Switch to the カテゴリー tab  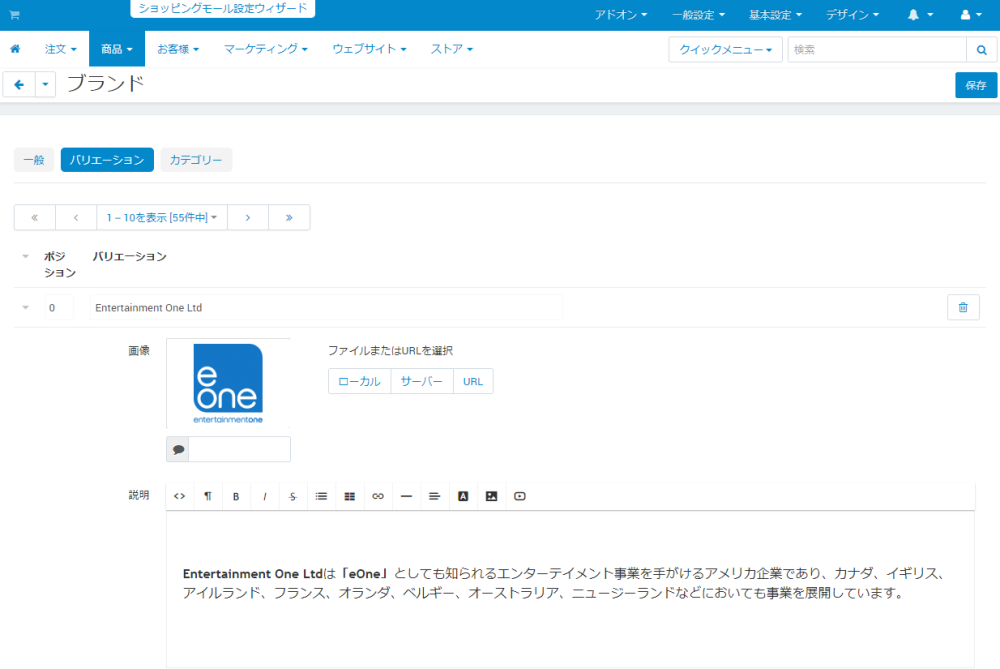196,159
